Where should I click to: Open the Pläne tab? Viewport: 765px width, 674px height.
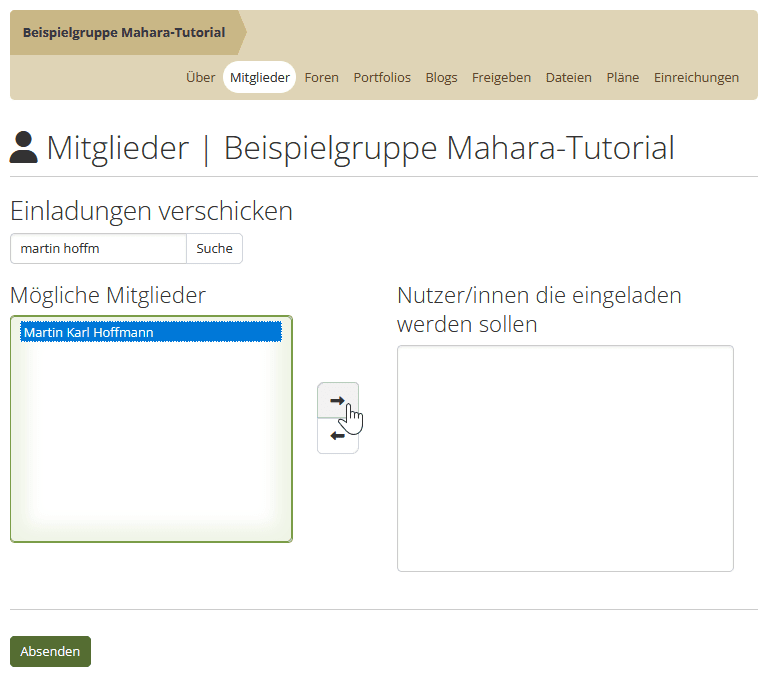623,77
